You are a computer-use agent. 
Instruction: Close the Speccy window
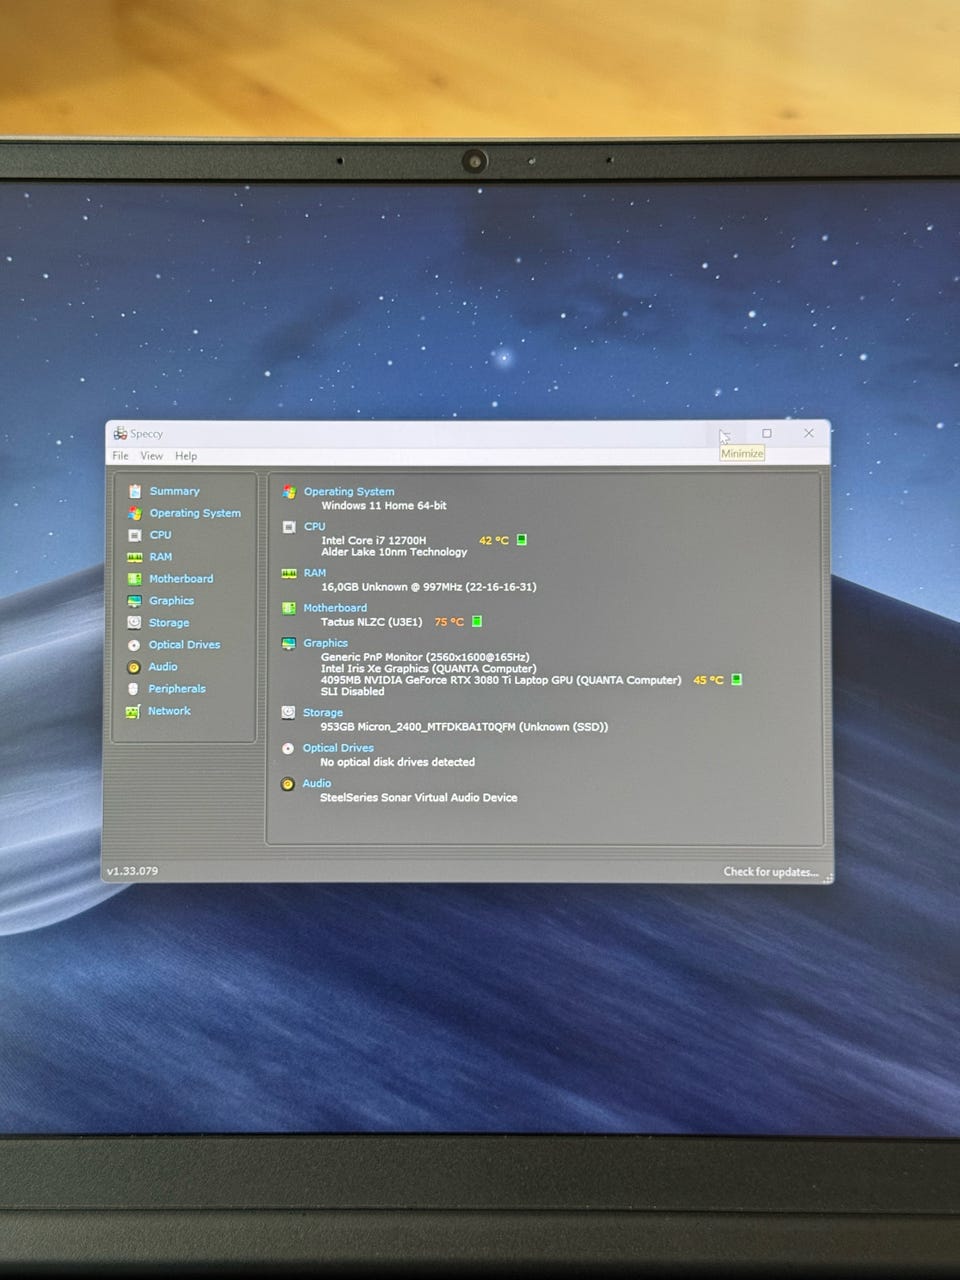[809, 433]
